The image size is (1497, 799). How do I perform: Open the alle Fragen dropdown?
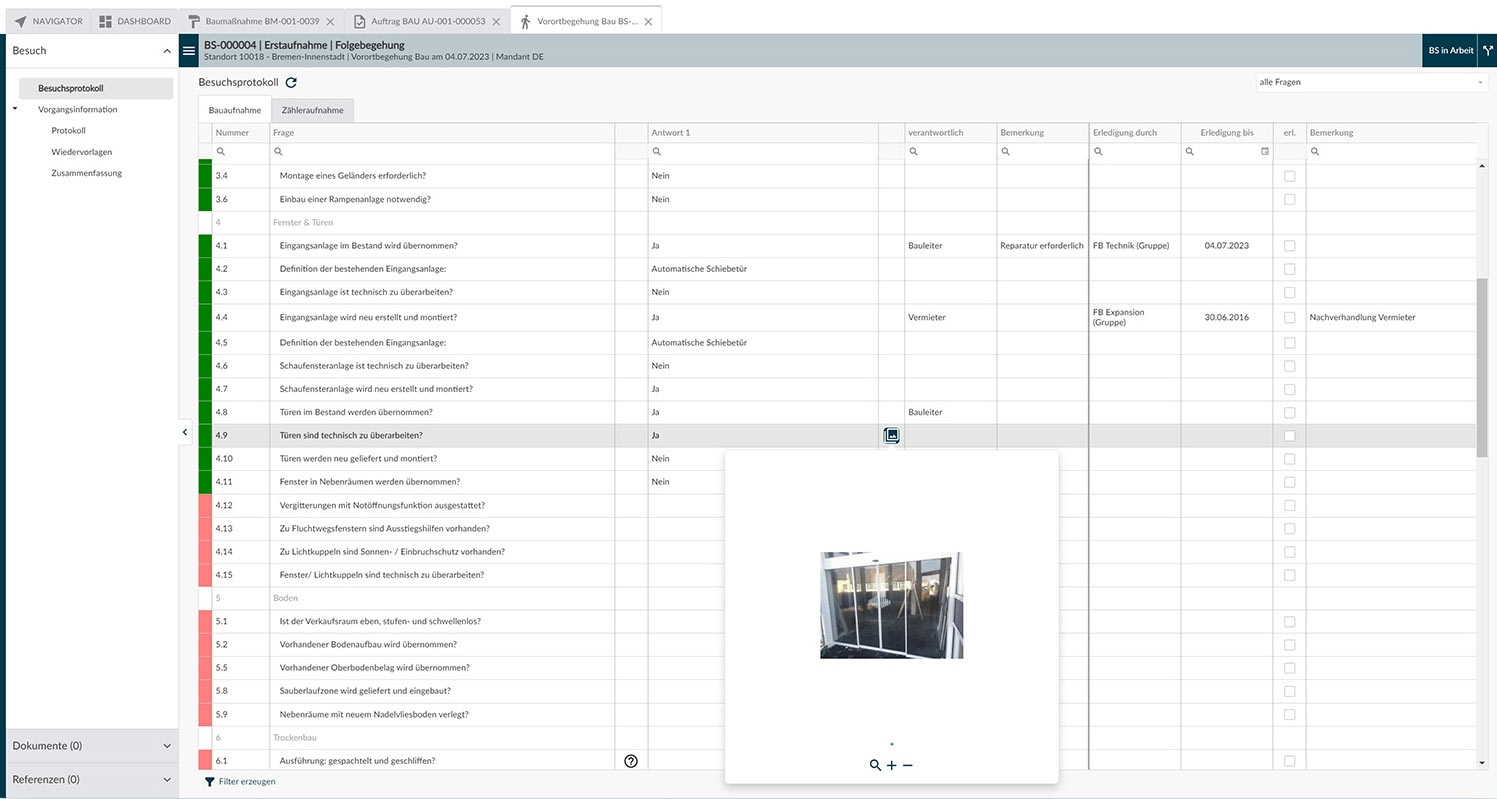pos(1372,82)
